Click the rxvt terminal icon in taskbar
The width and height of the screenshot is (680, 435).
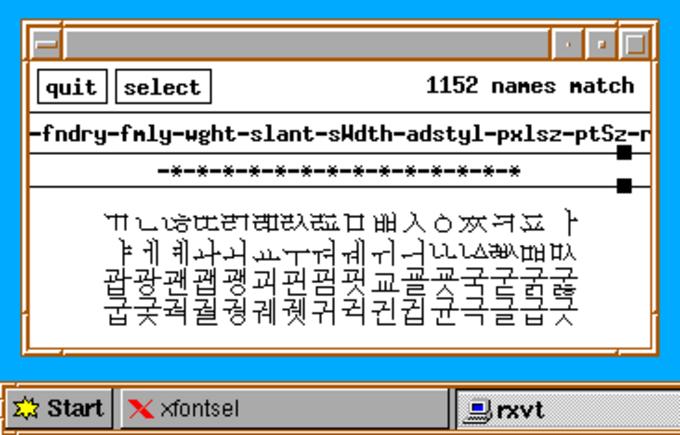(x=480, y=409)
